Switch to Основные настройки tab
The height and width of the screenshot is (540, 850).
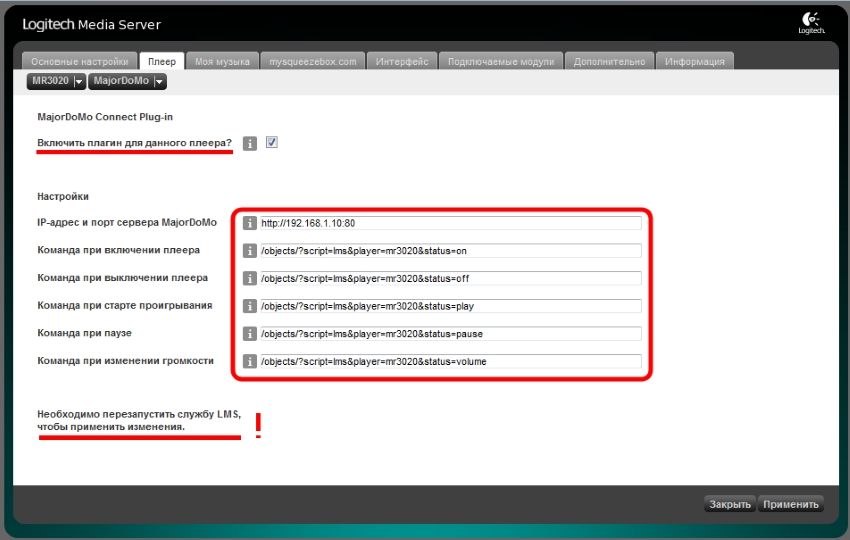point(80,61)
